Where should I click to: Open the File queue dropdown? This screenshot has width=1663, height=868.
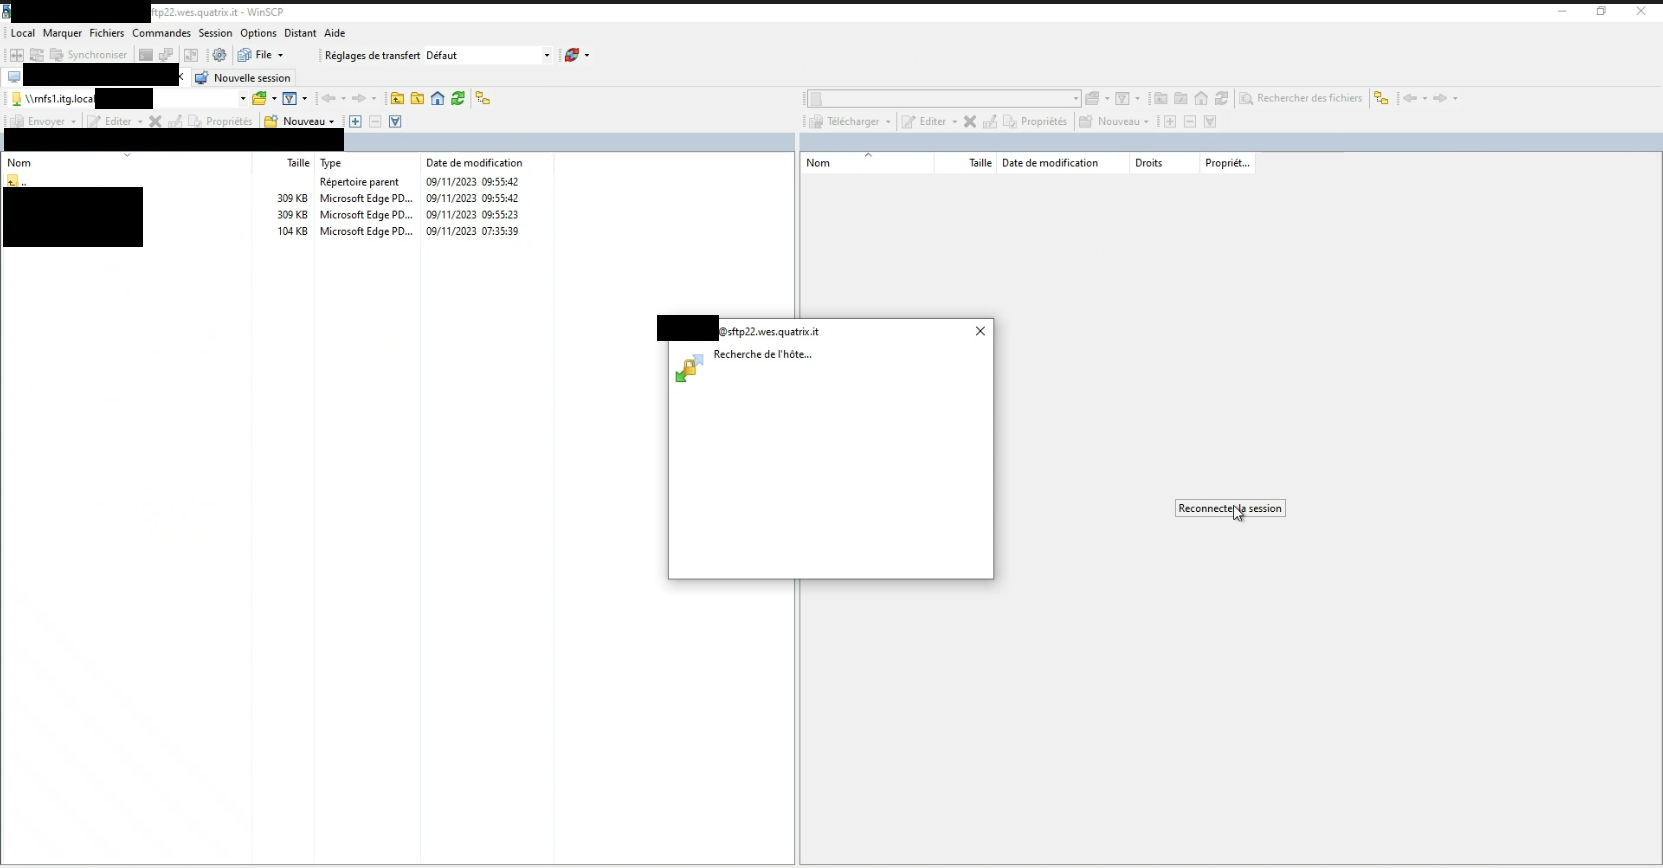[x=280, y=55]
